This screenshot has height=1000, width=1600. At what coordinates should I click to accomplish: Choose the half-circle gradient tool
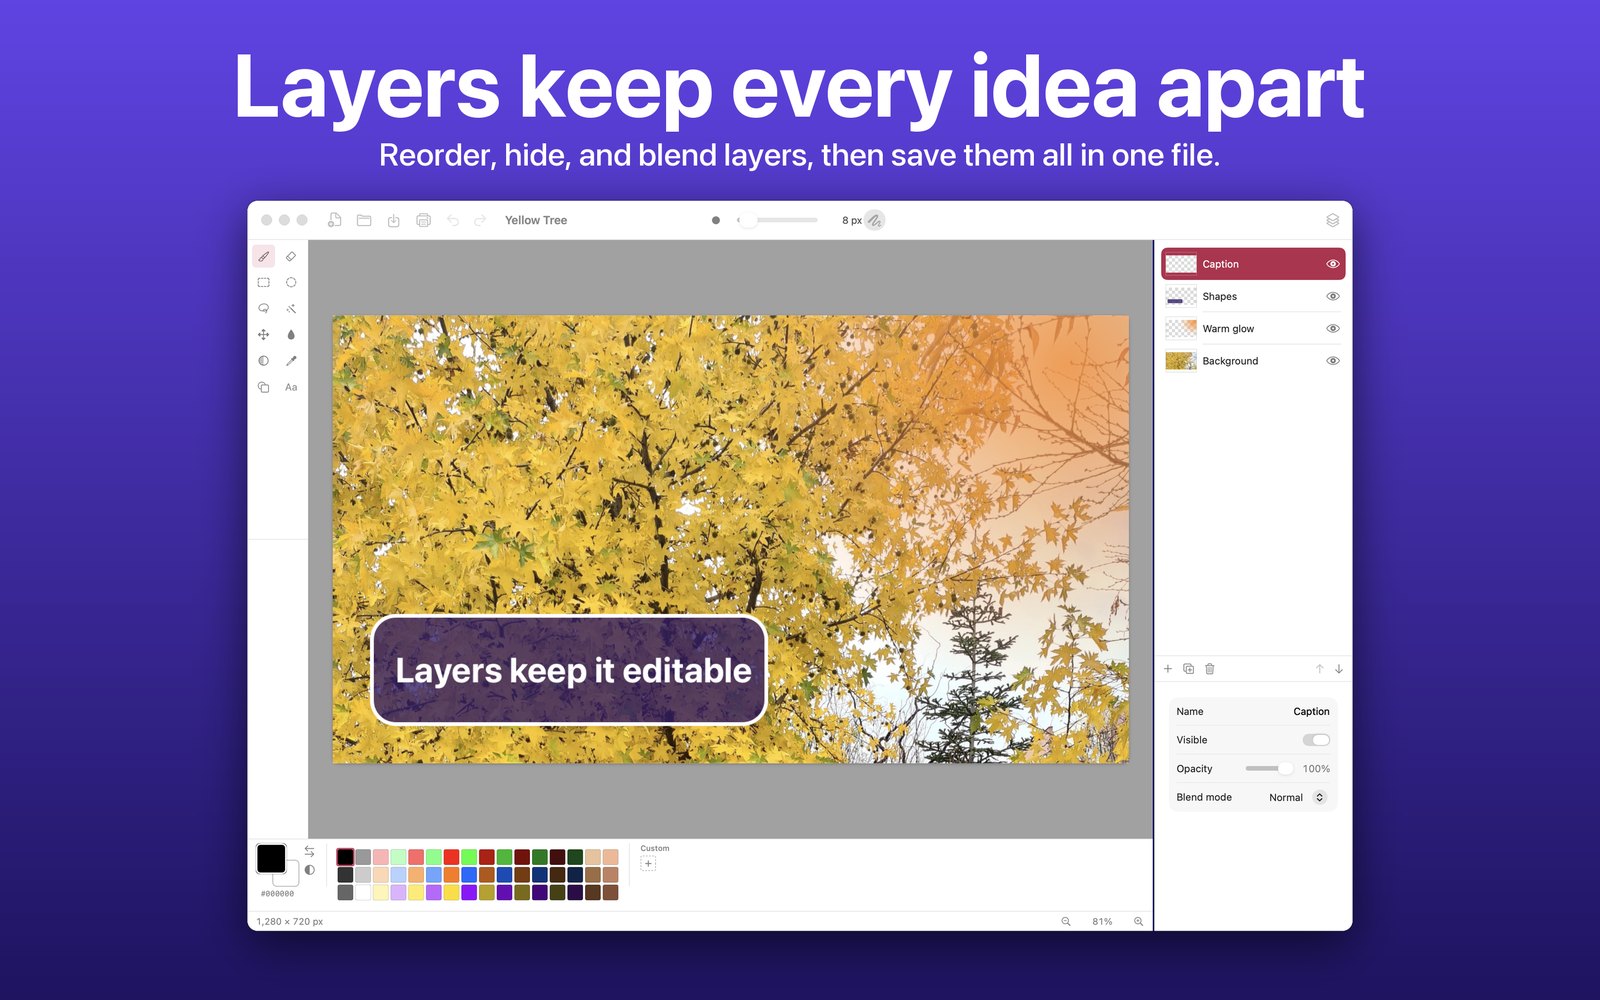point(264,361)
